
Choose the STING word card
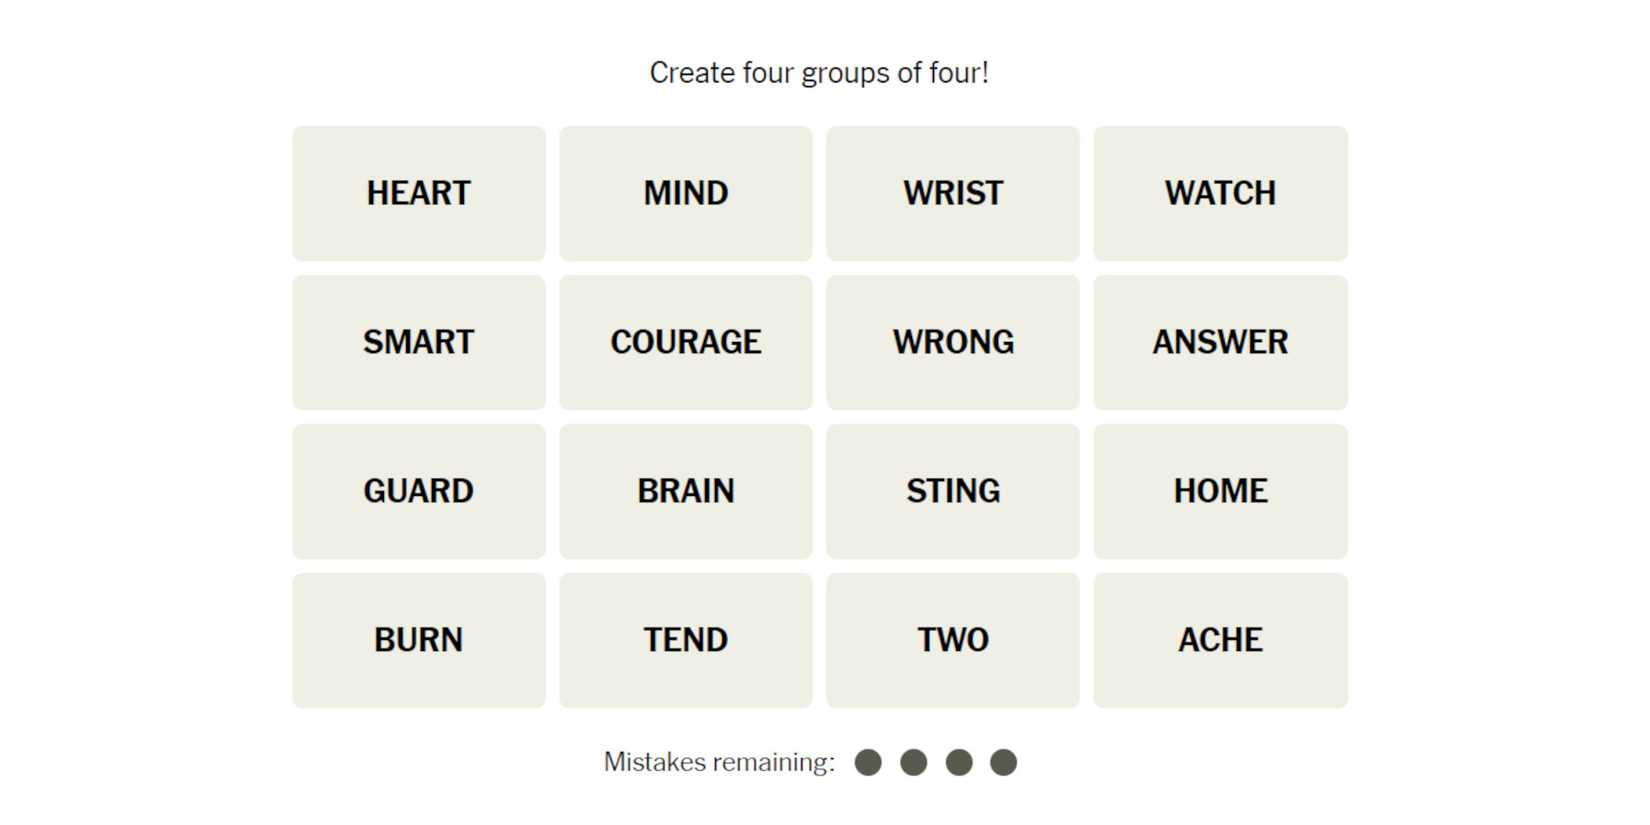(953, 491)
